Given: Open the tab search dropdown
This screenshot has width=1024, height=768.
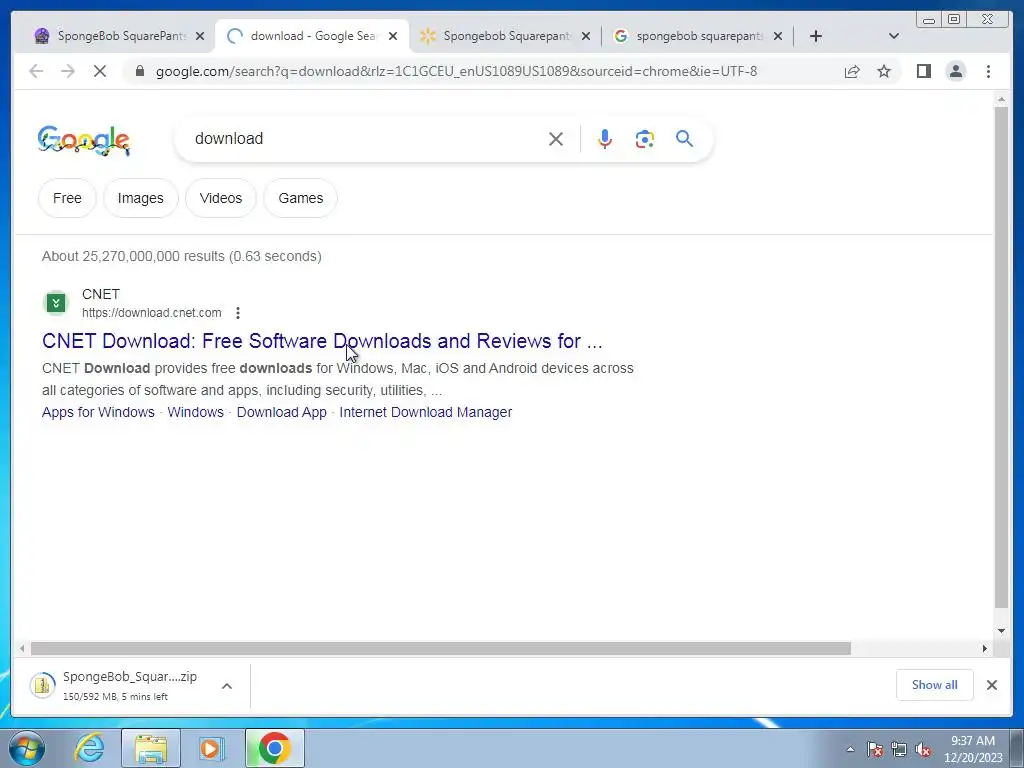Looking at the screenshot, I should click(894, 36).
